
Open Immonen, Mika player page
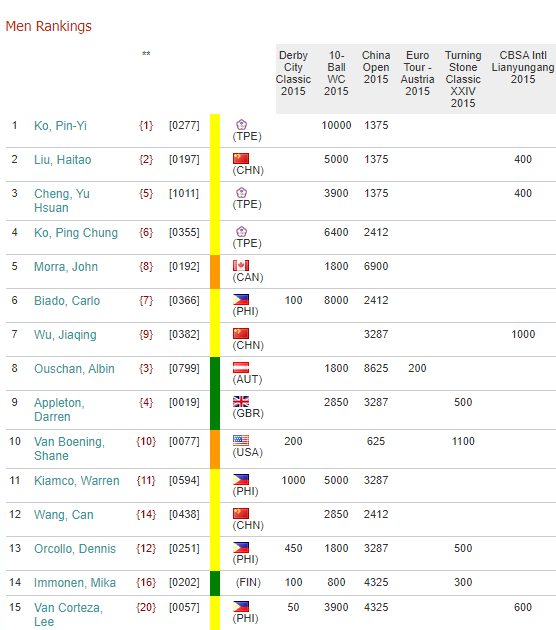tap(75, 583)
